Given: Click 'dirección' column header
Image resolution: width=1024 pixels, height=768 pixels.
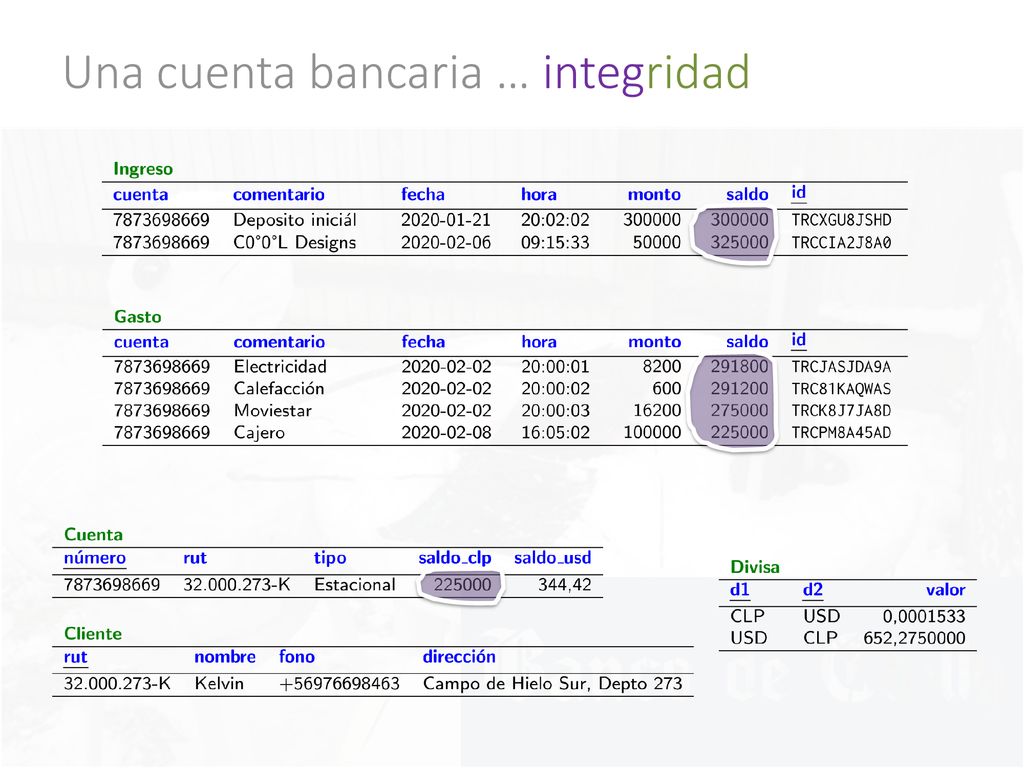Looking at the screenshot, I should click(x=459, y=657).
